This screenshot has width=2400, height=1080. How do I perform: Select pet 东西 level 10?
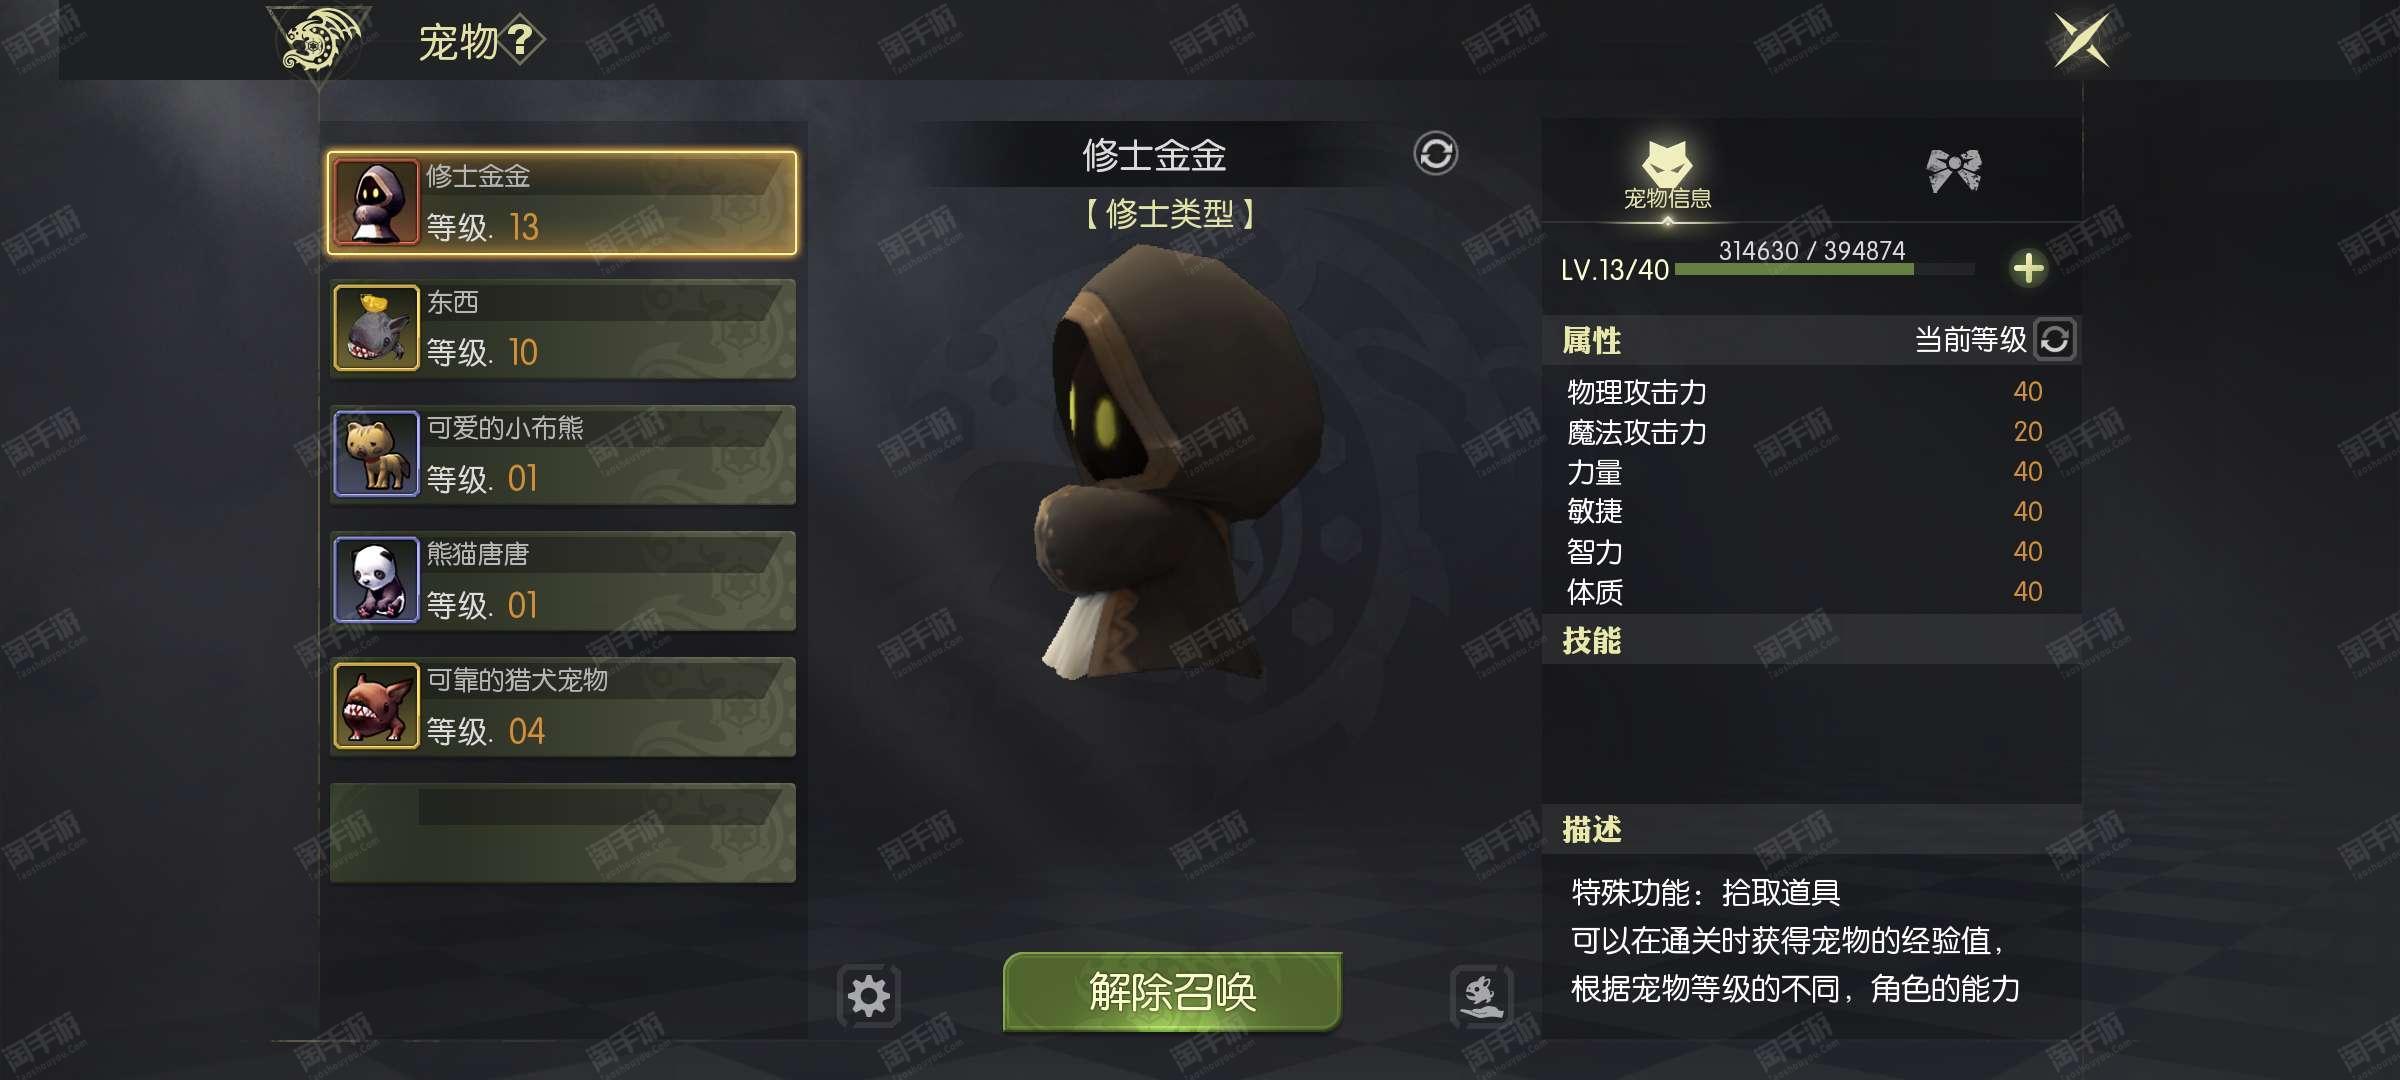click(563, 329)
